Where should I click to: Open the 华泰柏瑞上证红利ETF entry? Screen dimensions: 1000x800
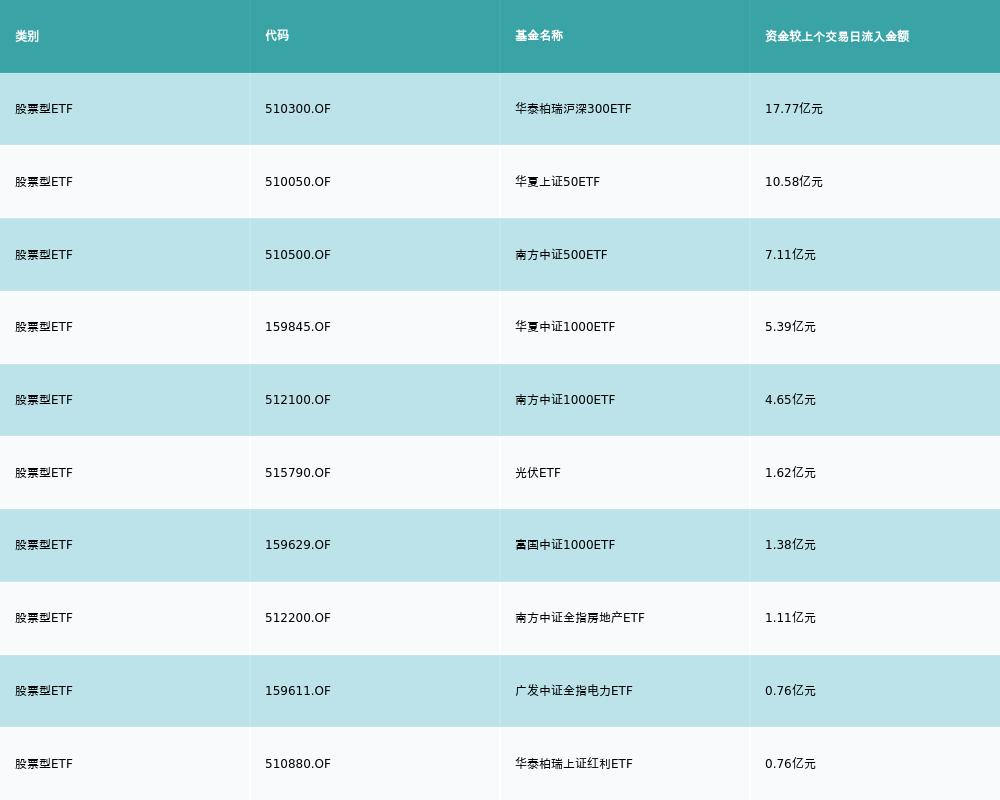click(574, 764)
